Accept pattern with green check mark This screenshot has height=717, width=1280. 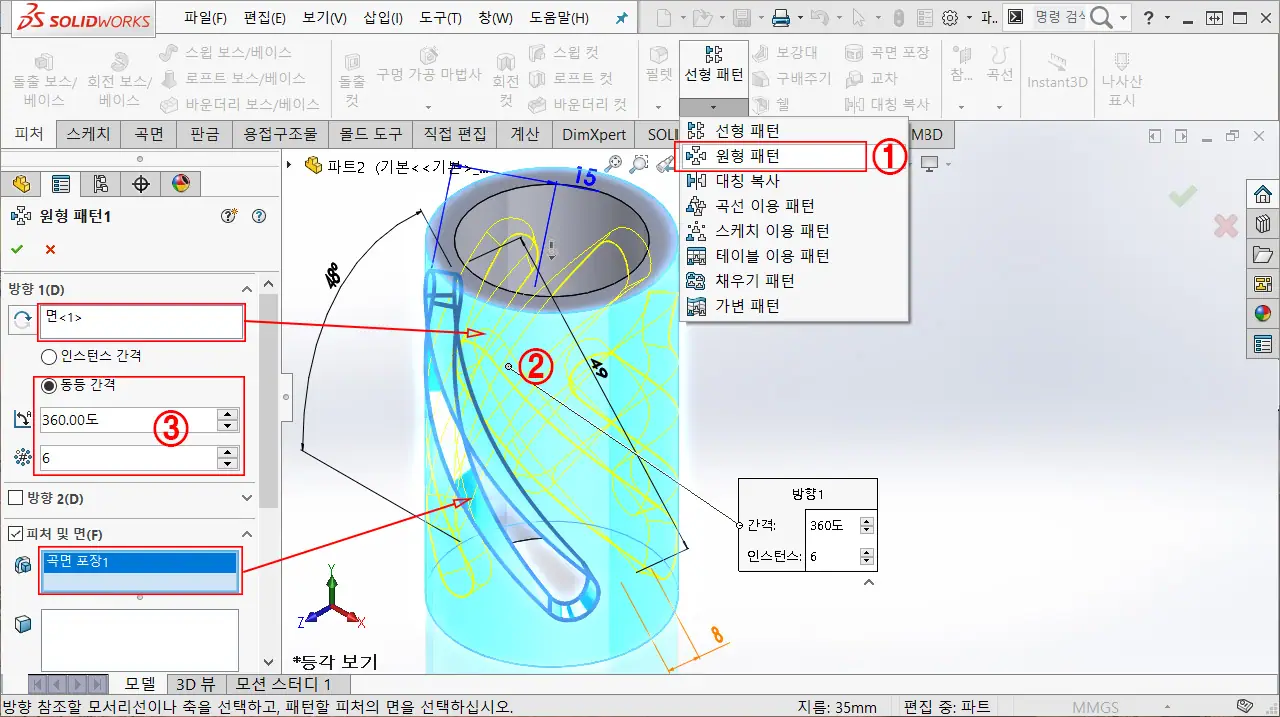17,249
